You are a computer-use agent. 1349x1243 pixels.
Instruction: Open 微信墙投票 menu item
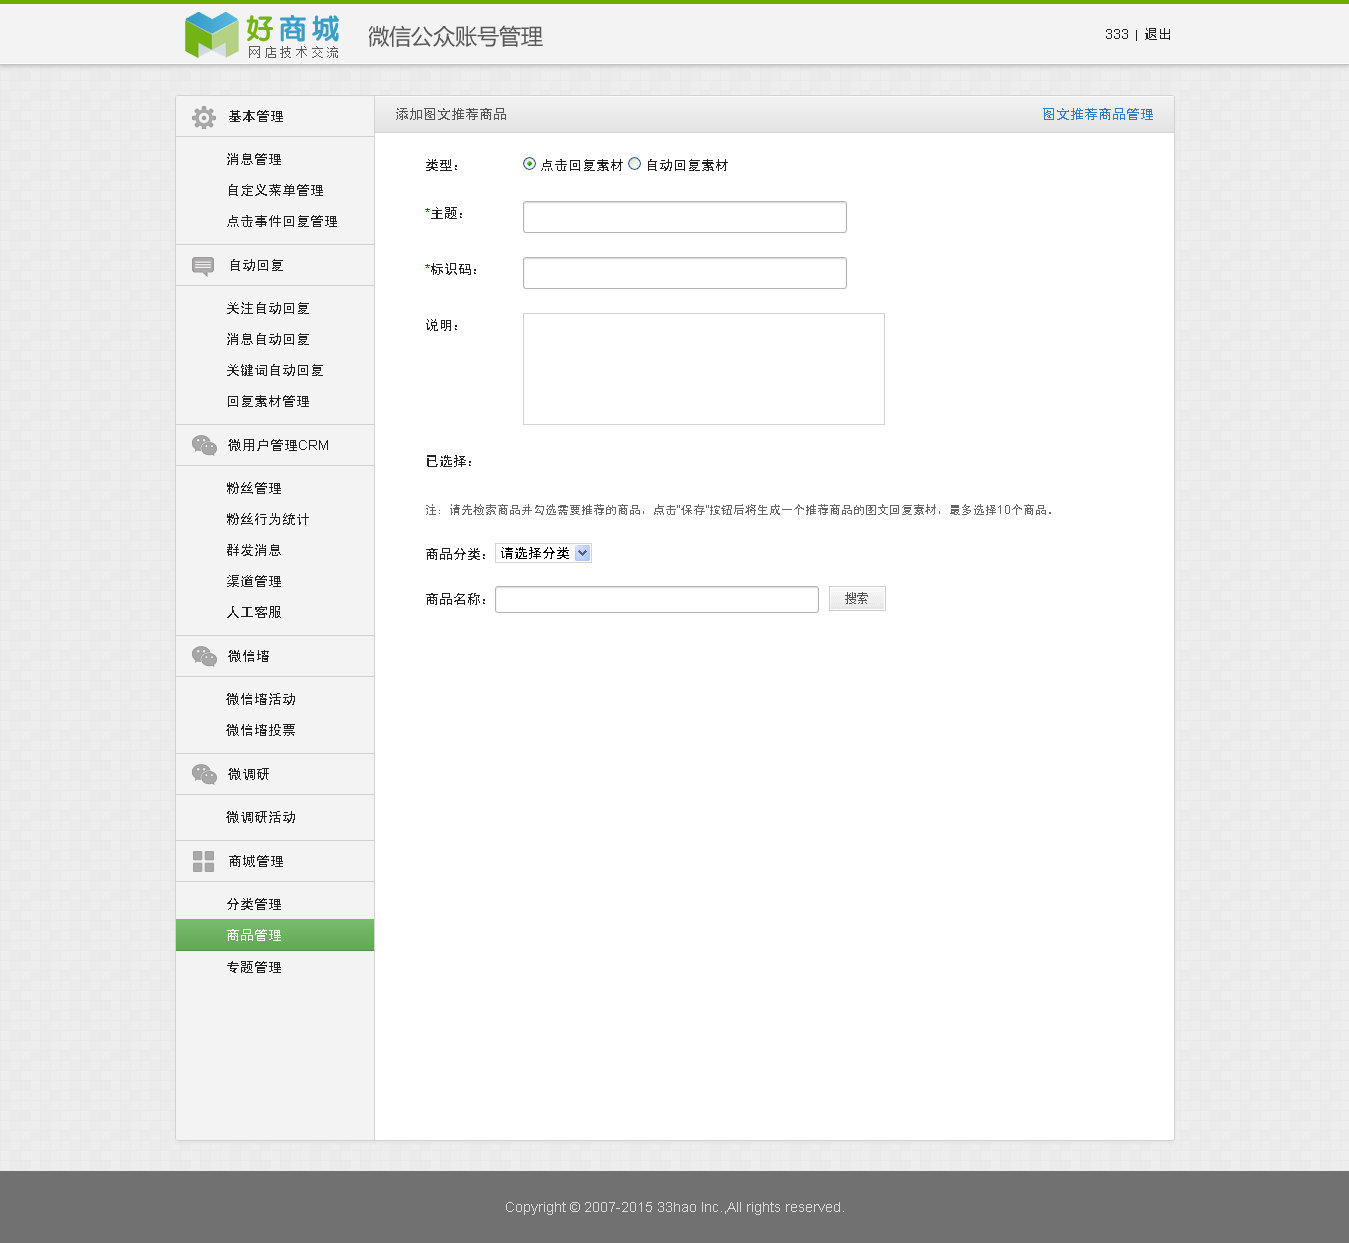[261, 730]
